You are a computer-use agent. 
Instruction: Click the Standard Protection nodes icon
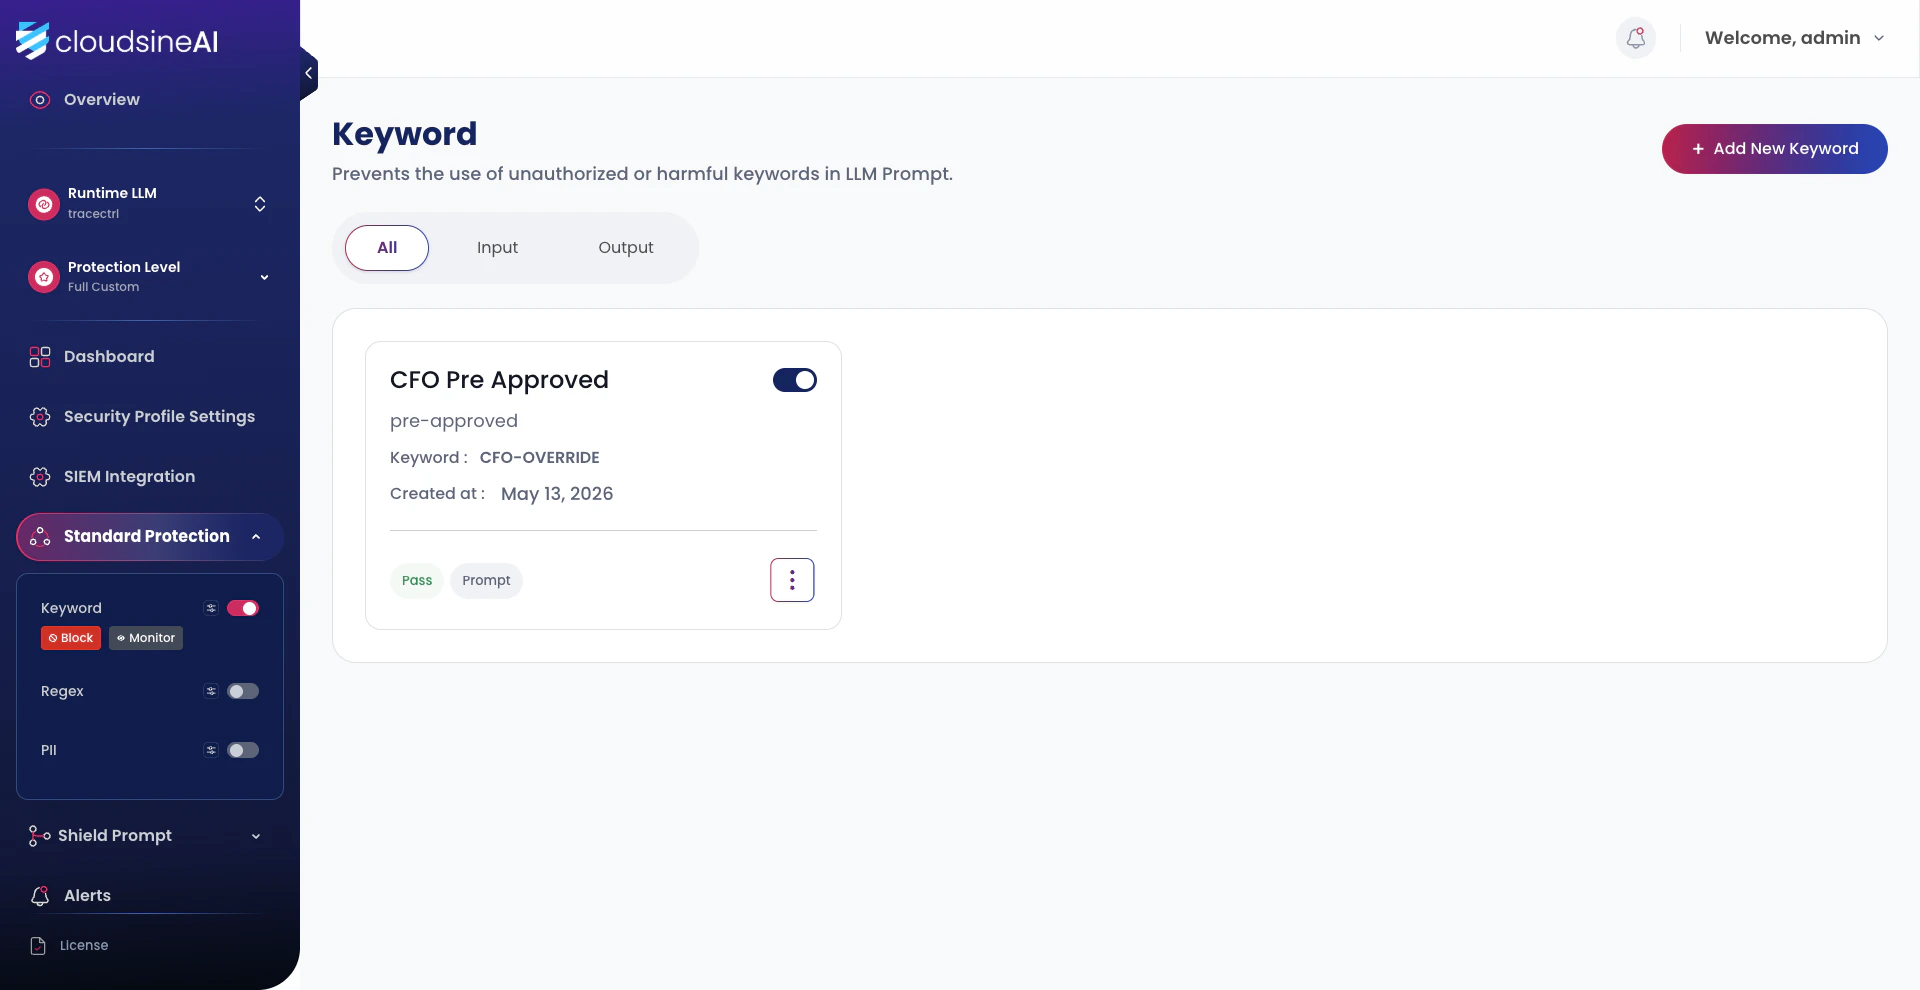point(40,537)
